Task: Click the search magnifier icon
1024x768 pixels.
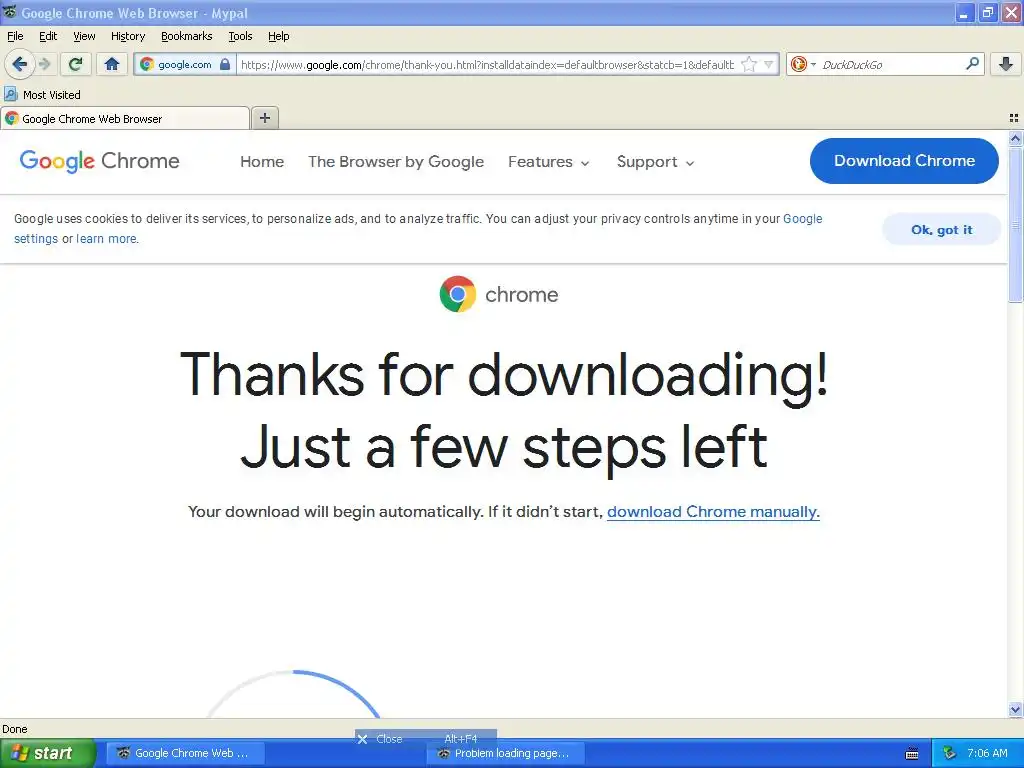Action: click(x=972, y=64)
